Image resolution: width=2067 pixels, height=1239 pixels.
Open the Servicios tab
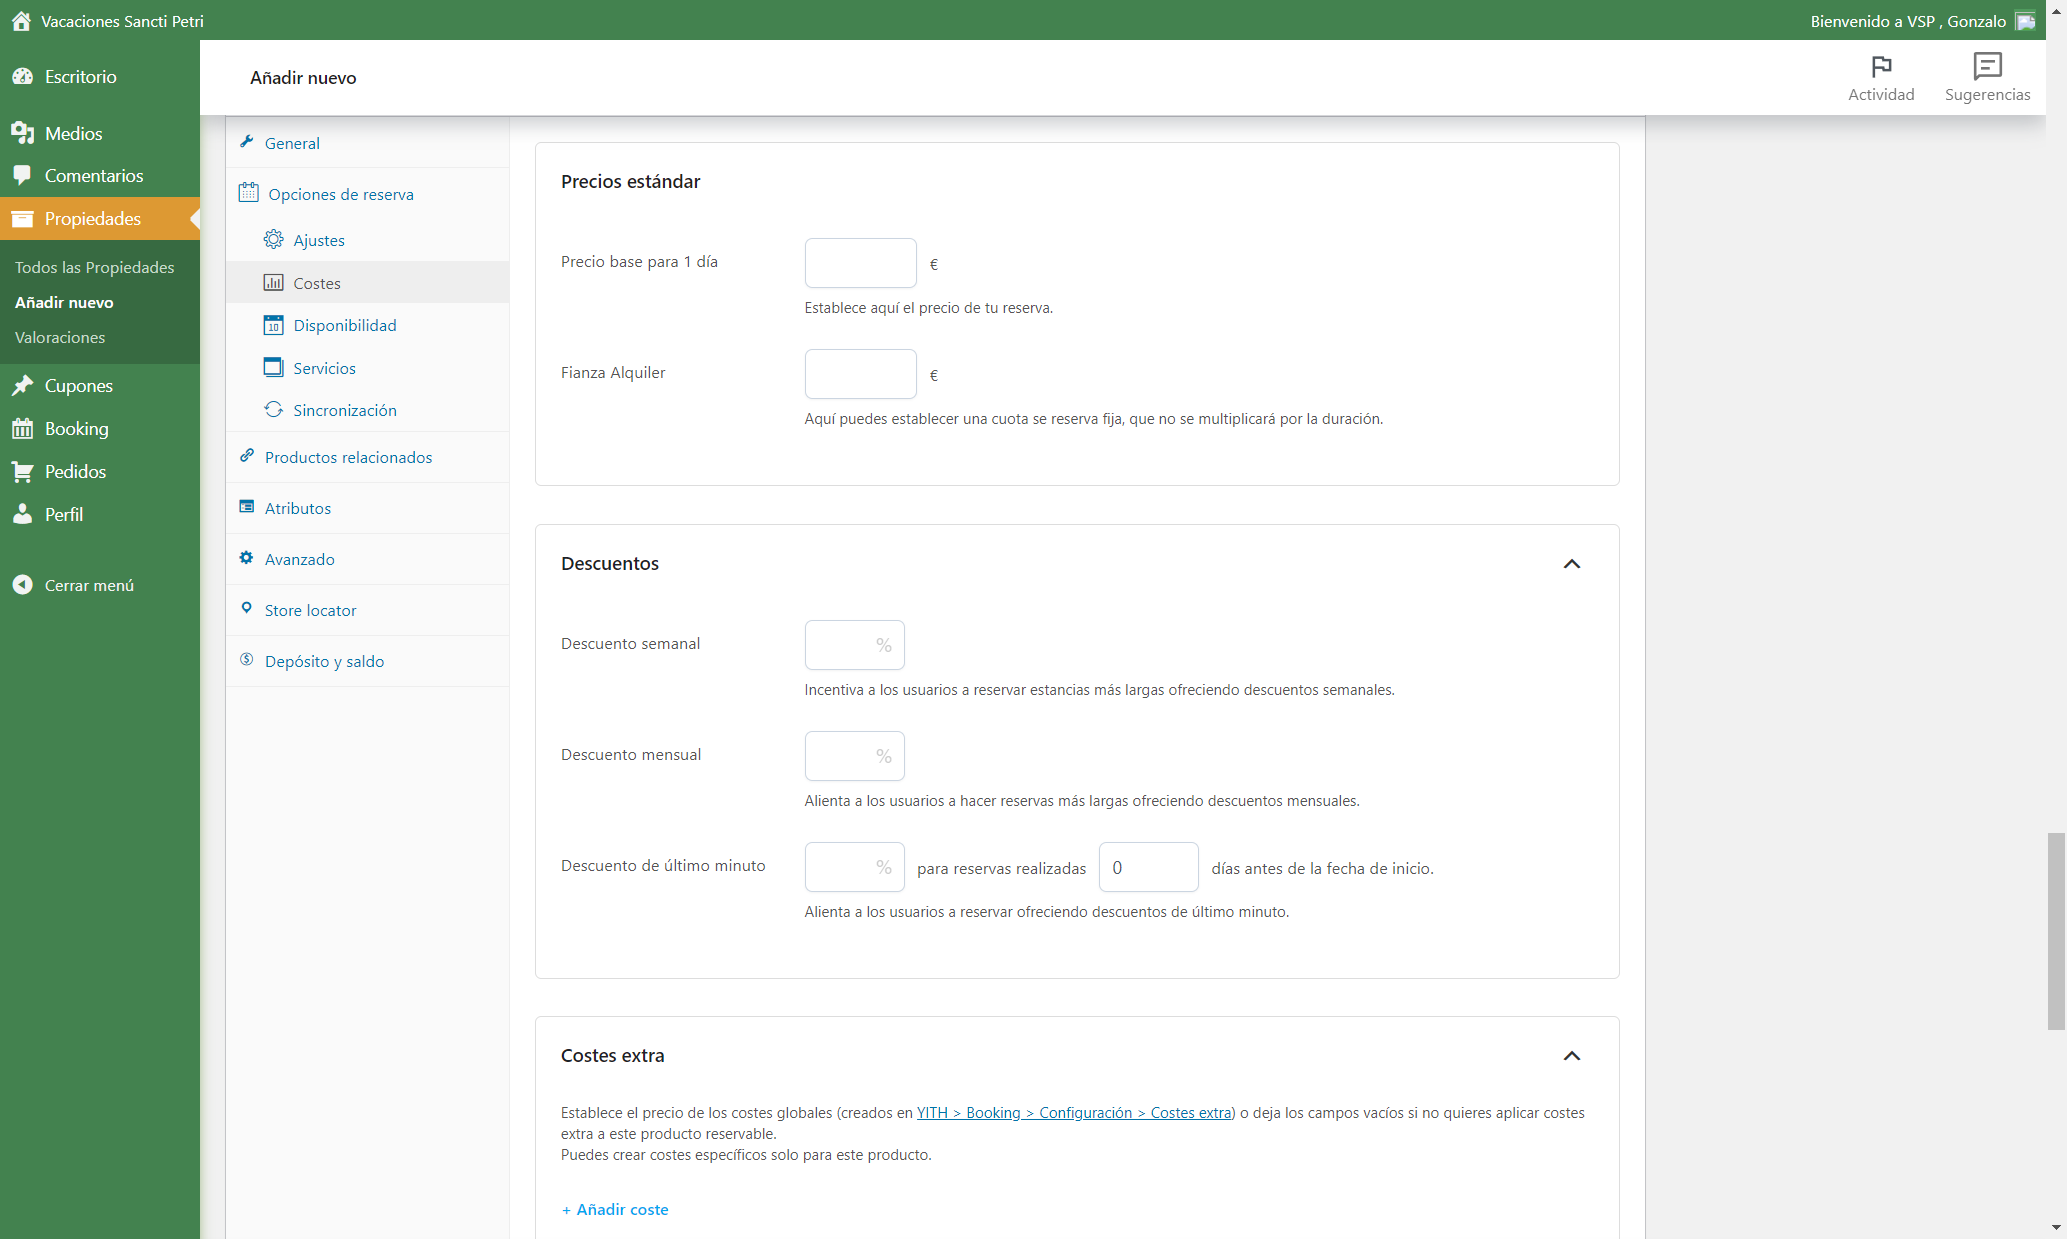click(367, 368)
